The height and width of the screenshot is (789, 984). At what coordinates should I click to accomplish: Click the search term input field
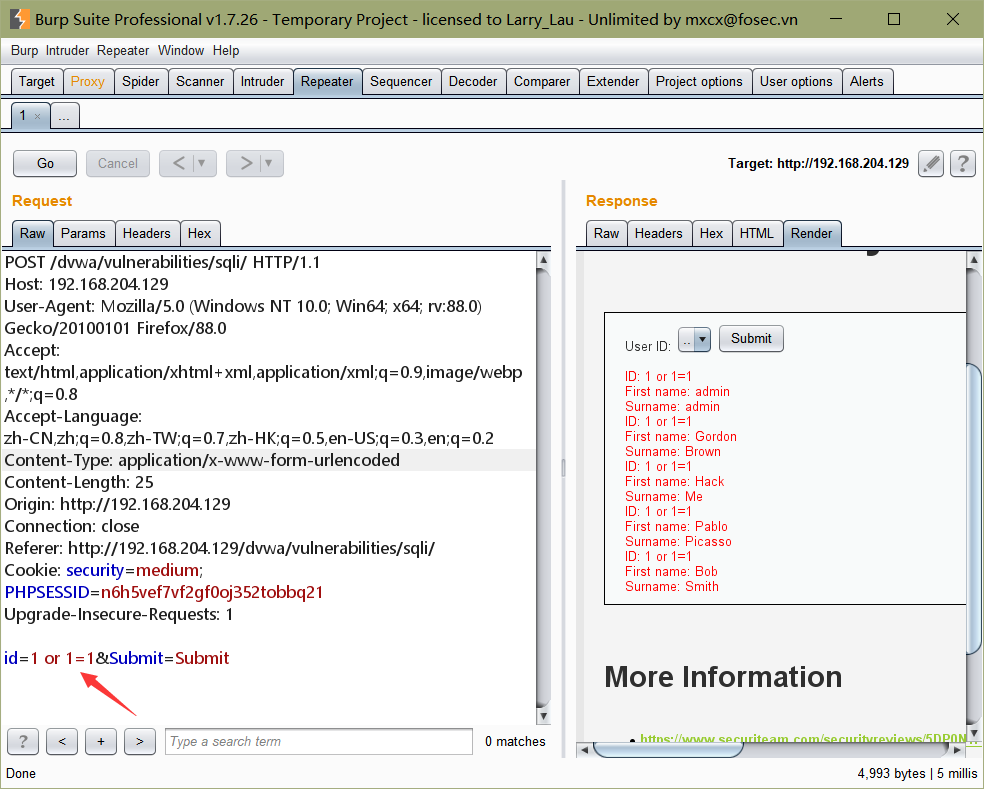pyautogui.click(x=319, y=741)
